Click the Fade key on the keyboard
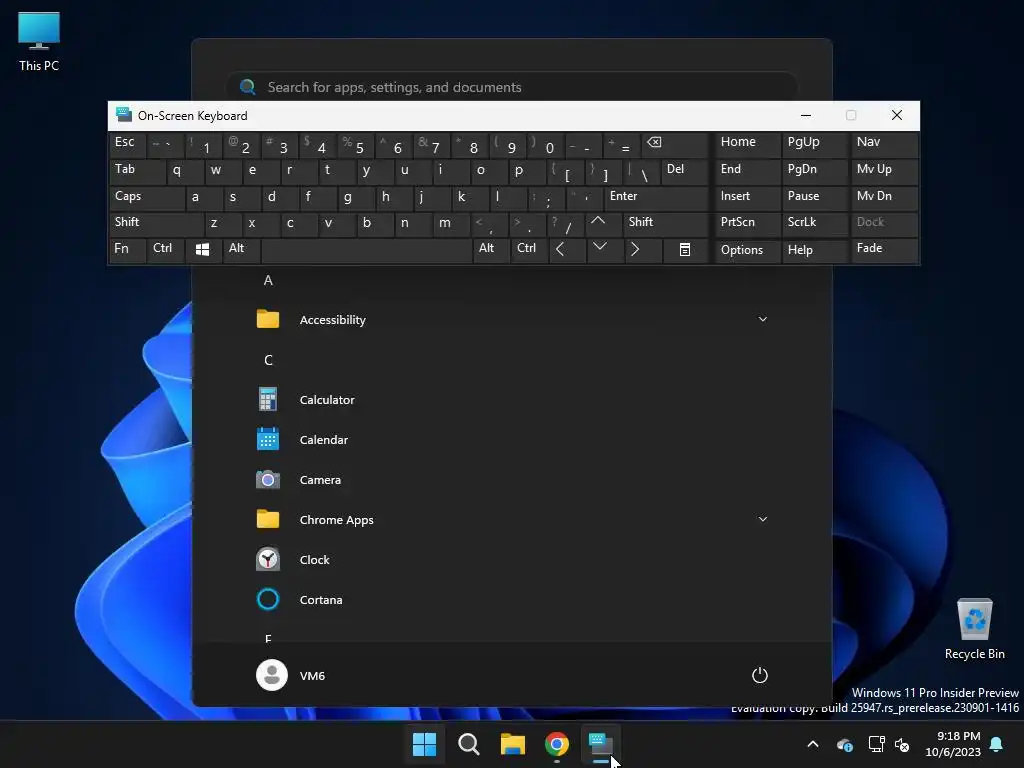 click(884, 250)
